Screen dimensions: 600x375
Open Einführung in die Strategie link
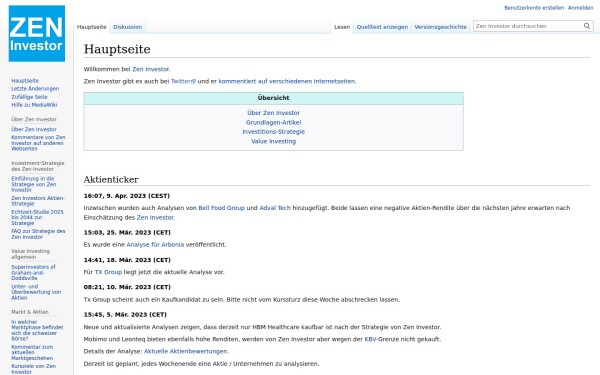coord(34,184)
